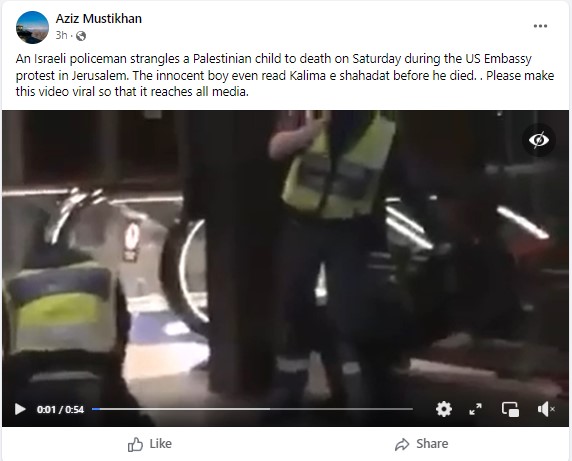
Task: Open Aziz Mustikhan's profile picture
Action: (32, 27)
